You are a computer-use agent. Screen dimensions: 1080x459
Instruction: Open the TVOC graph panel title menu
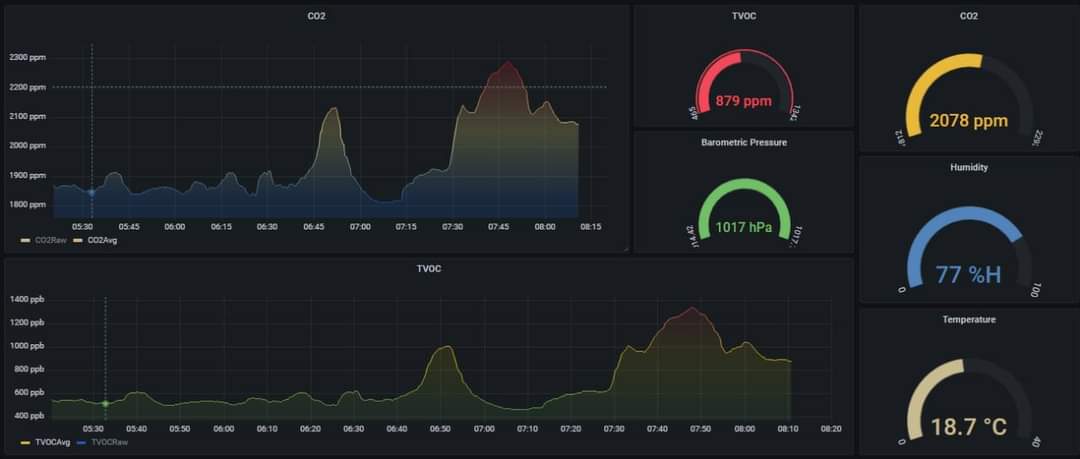428,268
